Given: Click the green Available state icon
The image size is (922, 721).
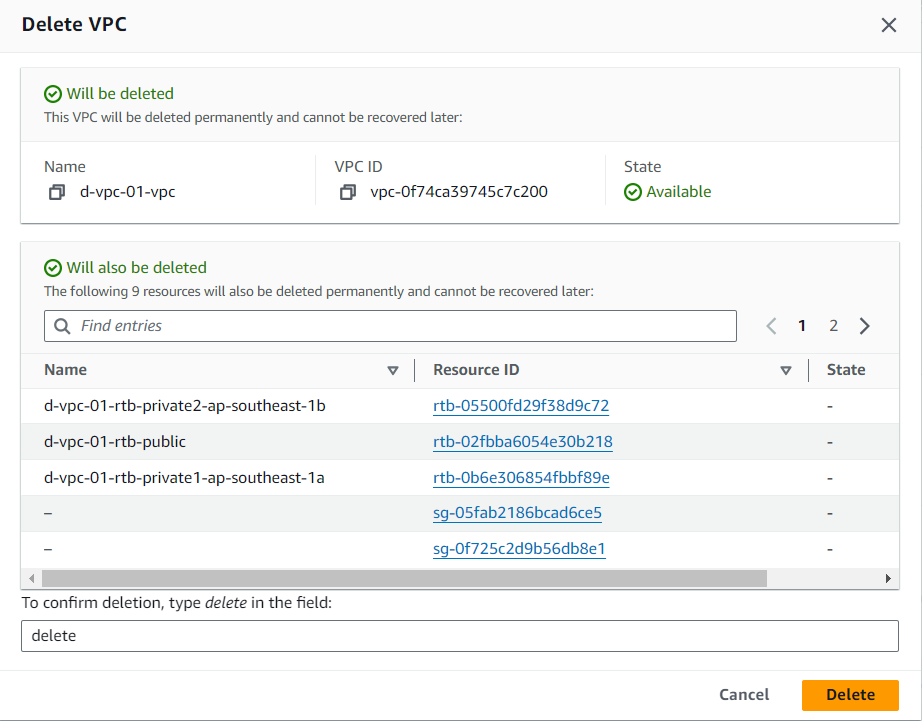Looking at the screenshot, I should (x=633, y=192).
